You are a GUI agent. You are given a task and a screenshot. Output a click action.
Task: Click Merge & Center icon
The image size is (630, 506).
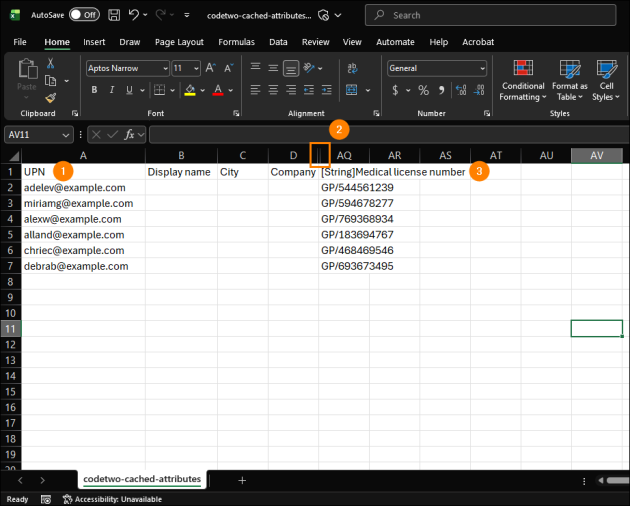(x=352, y=90)
